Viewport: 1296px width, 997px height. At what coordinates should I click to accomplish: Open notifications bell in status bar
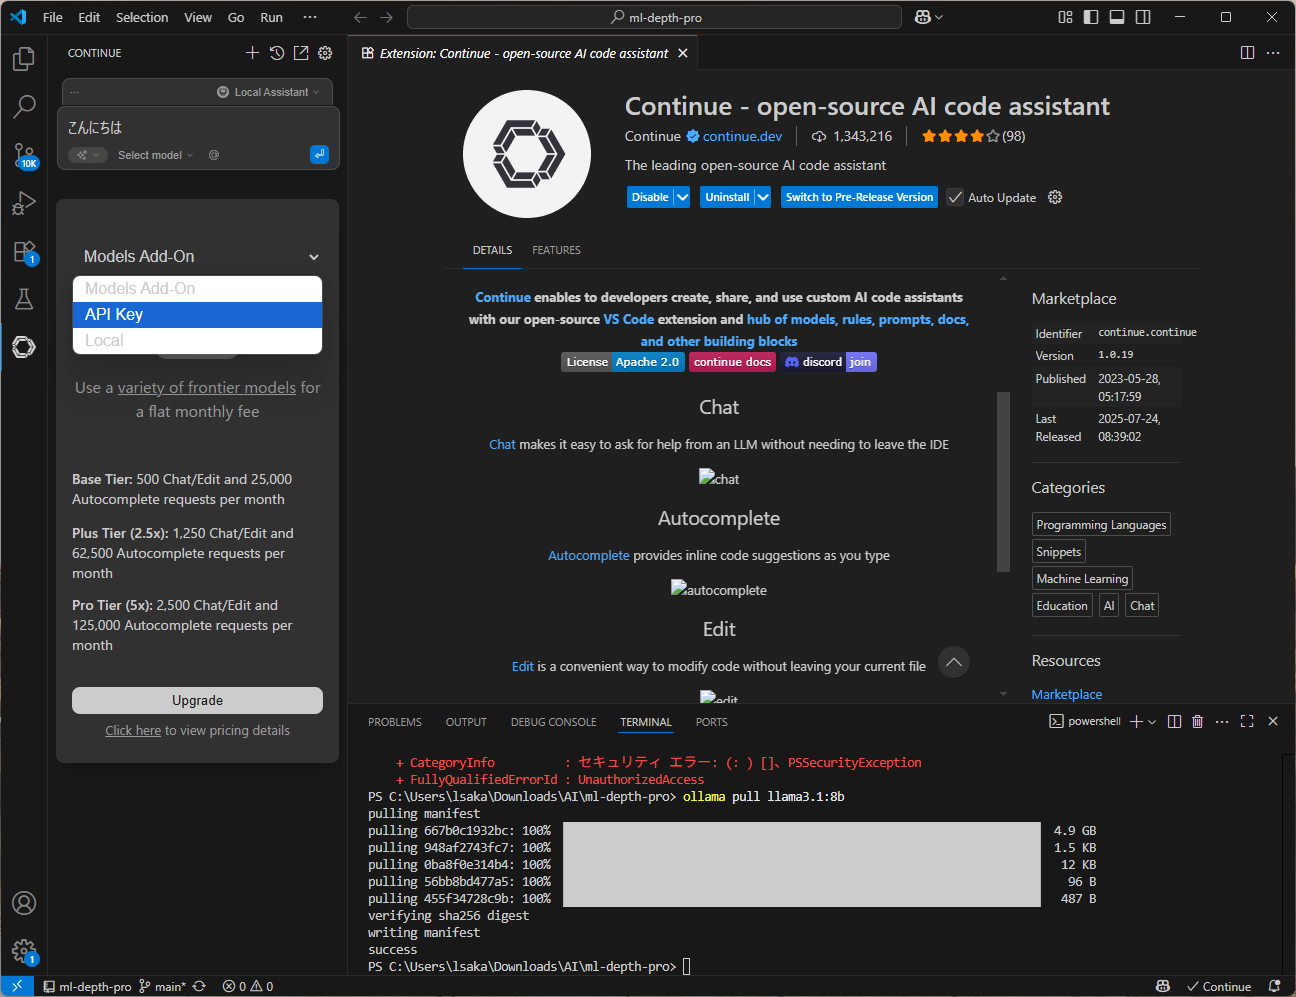pyautogui.click(x=1274, y=986)
